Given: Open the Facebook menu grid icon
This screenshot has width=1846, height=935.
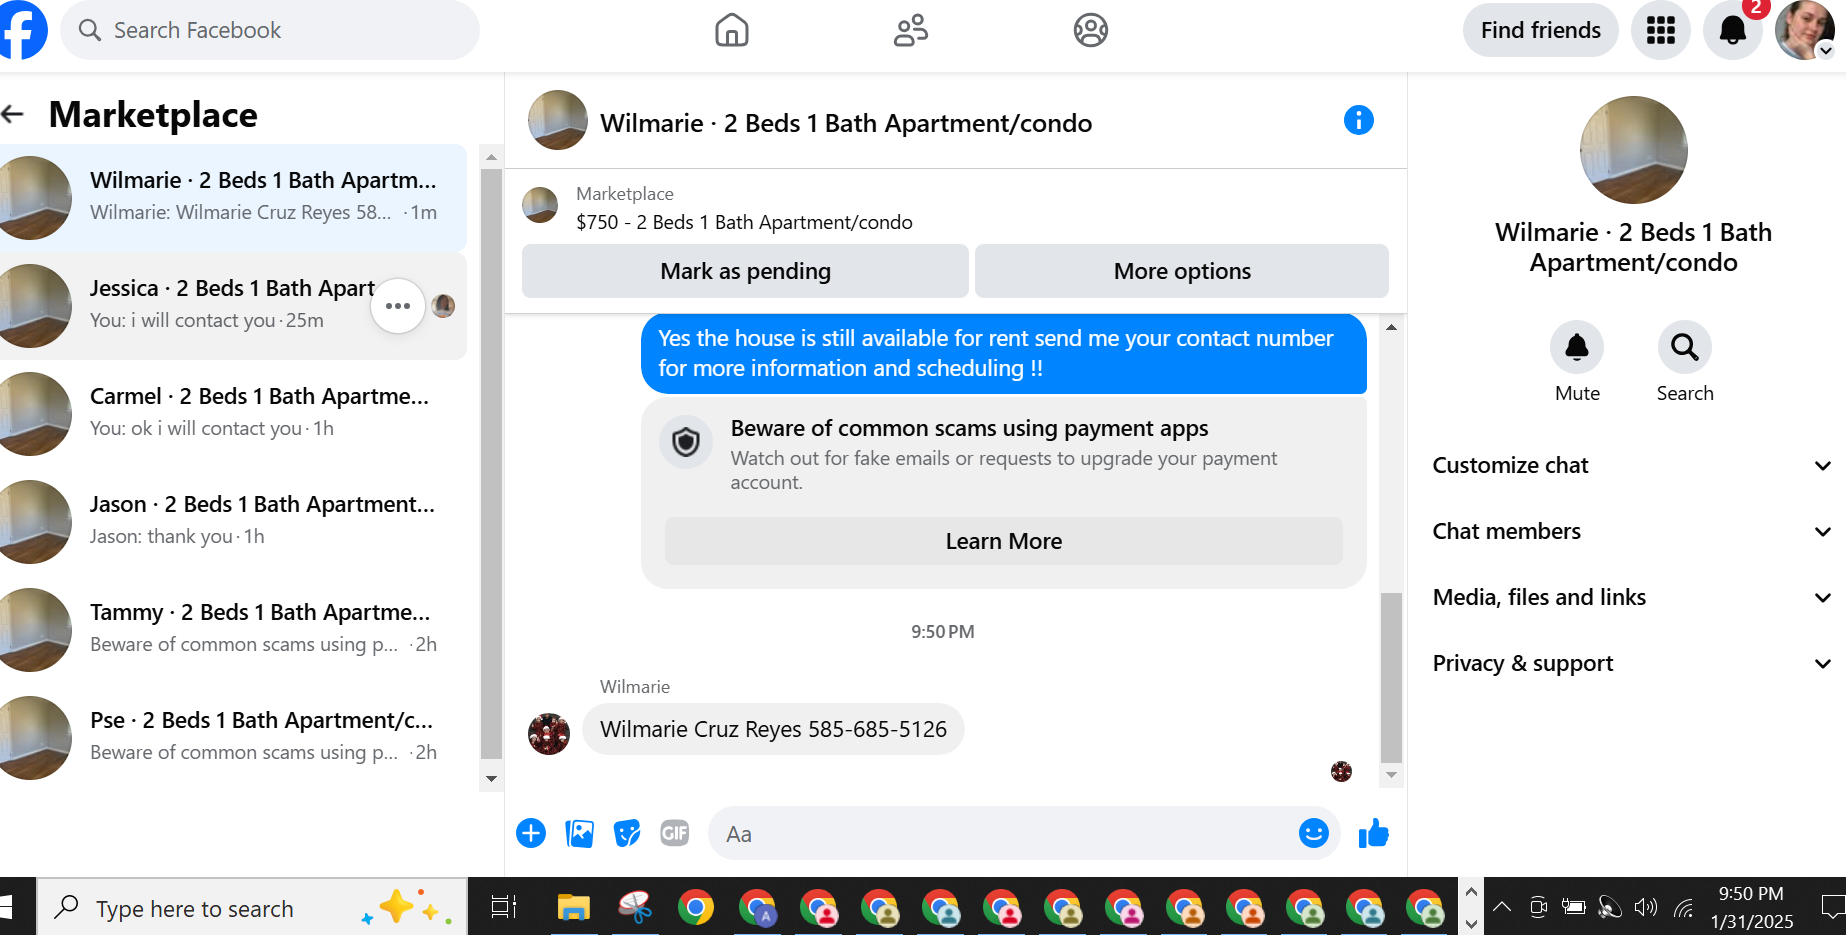Looking at the screenshot, I should pos(1660,30).
